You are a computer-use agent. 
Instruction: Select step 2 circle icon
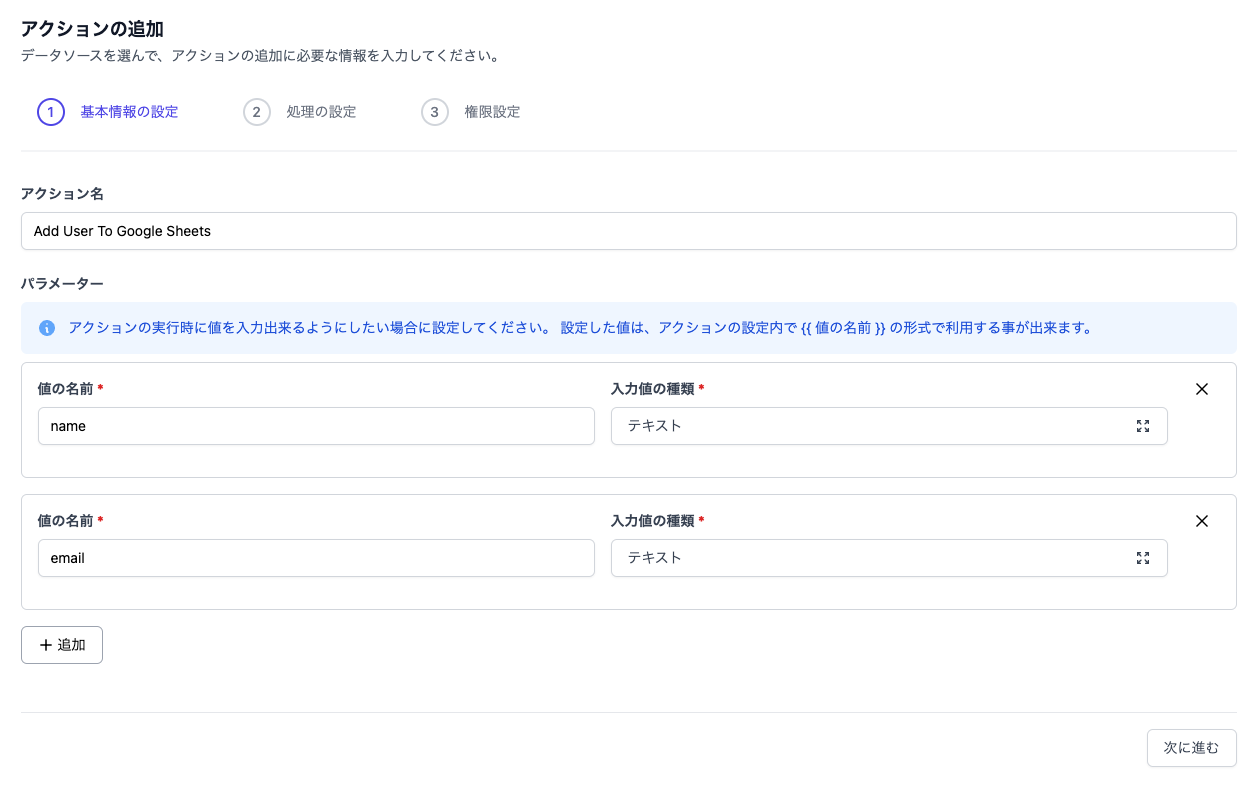pyautogui.click(x=257, y=112)
